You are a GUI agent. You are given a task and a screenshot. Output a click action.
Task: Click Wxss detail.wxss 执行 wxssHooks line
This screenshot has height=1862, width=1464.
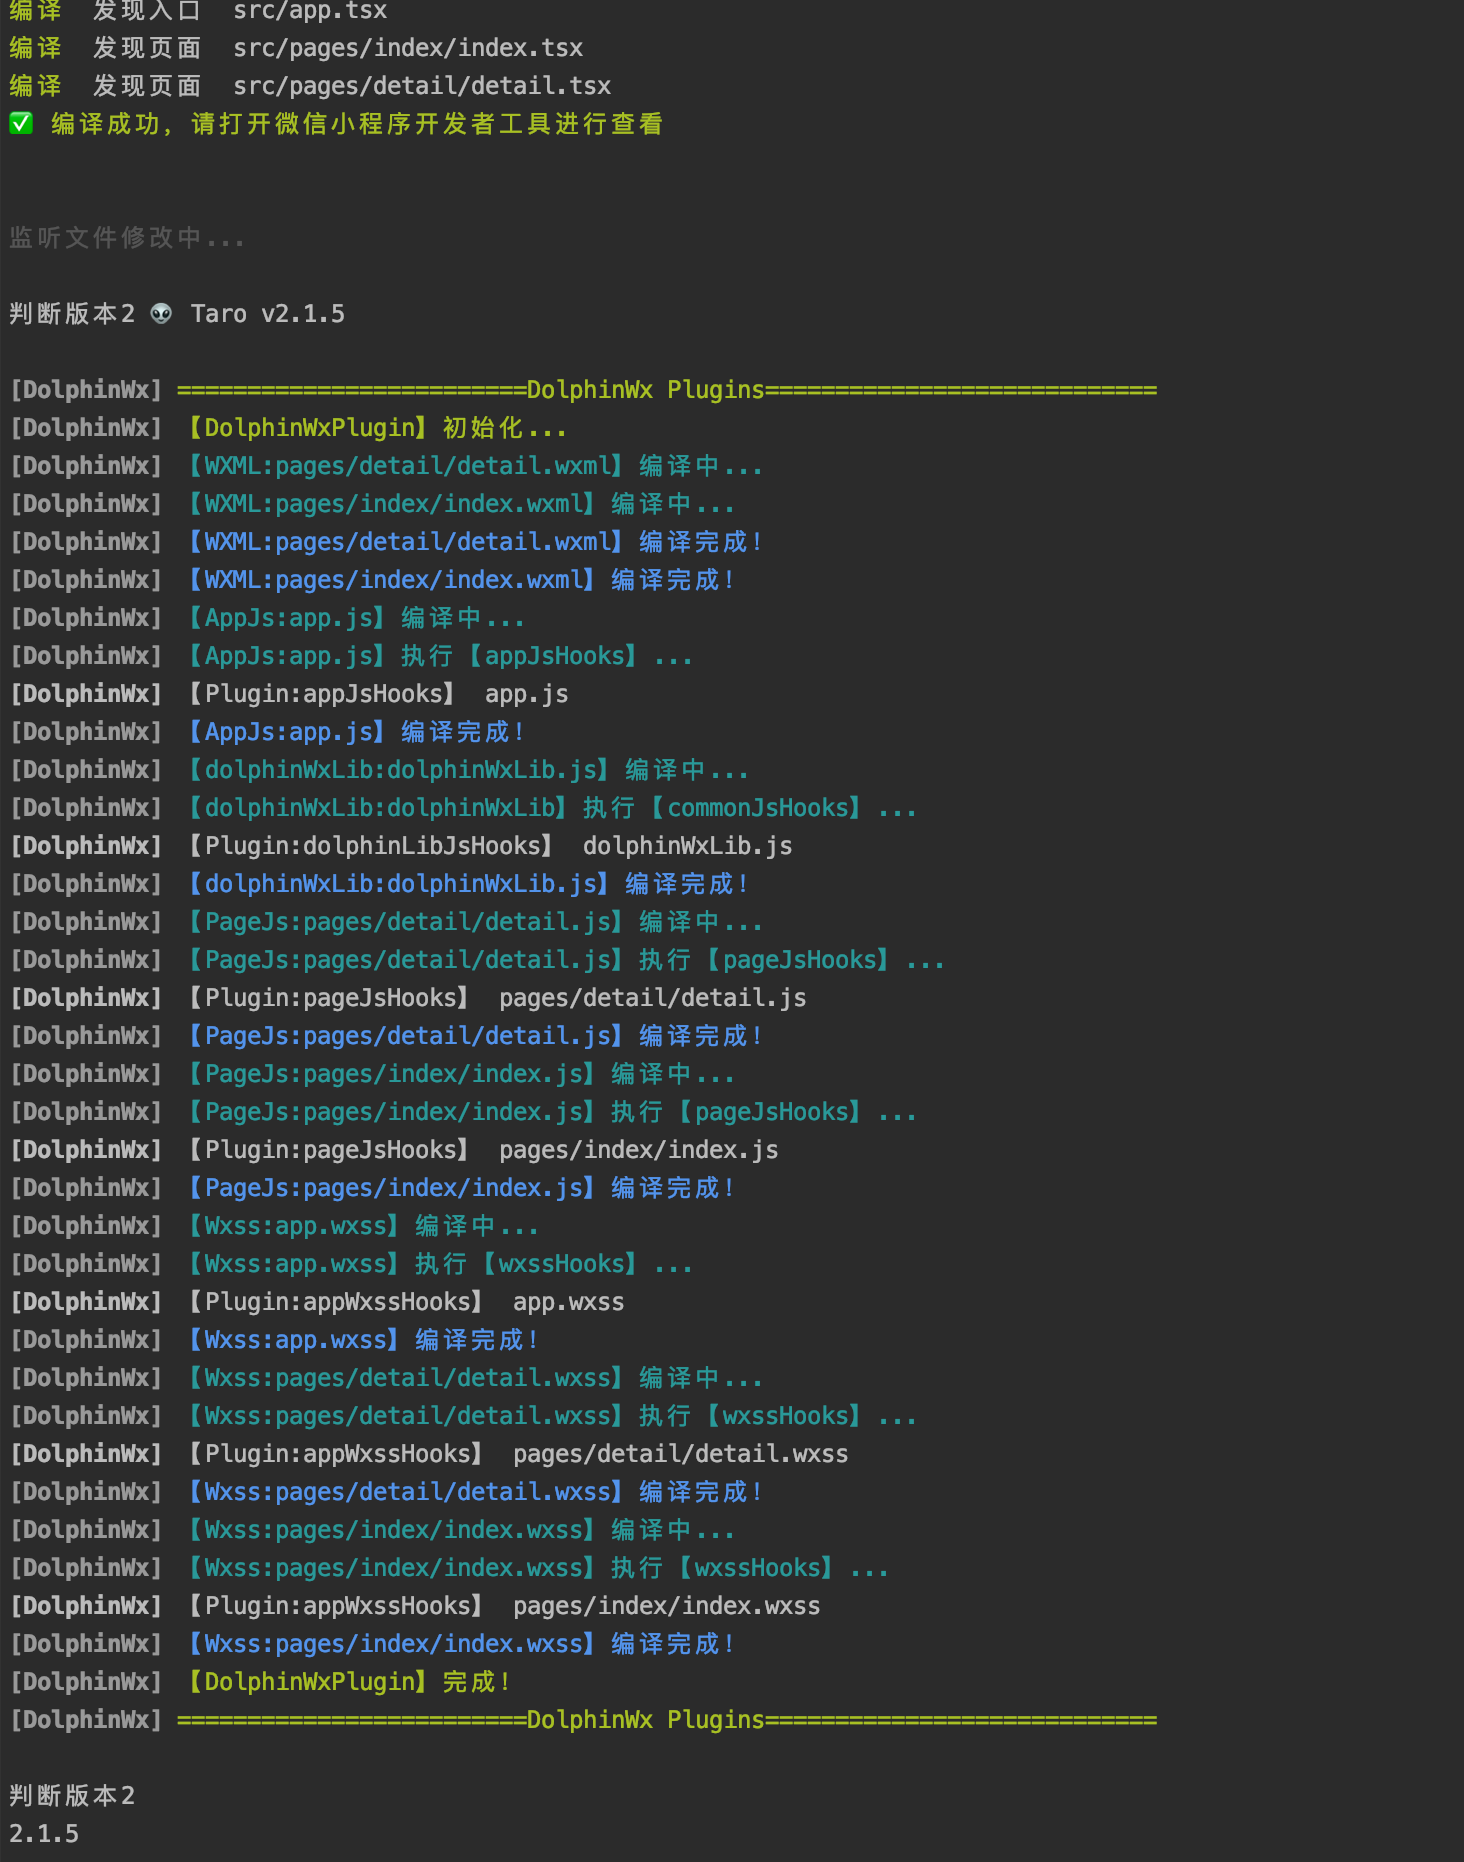pos(464,1416)
